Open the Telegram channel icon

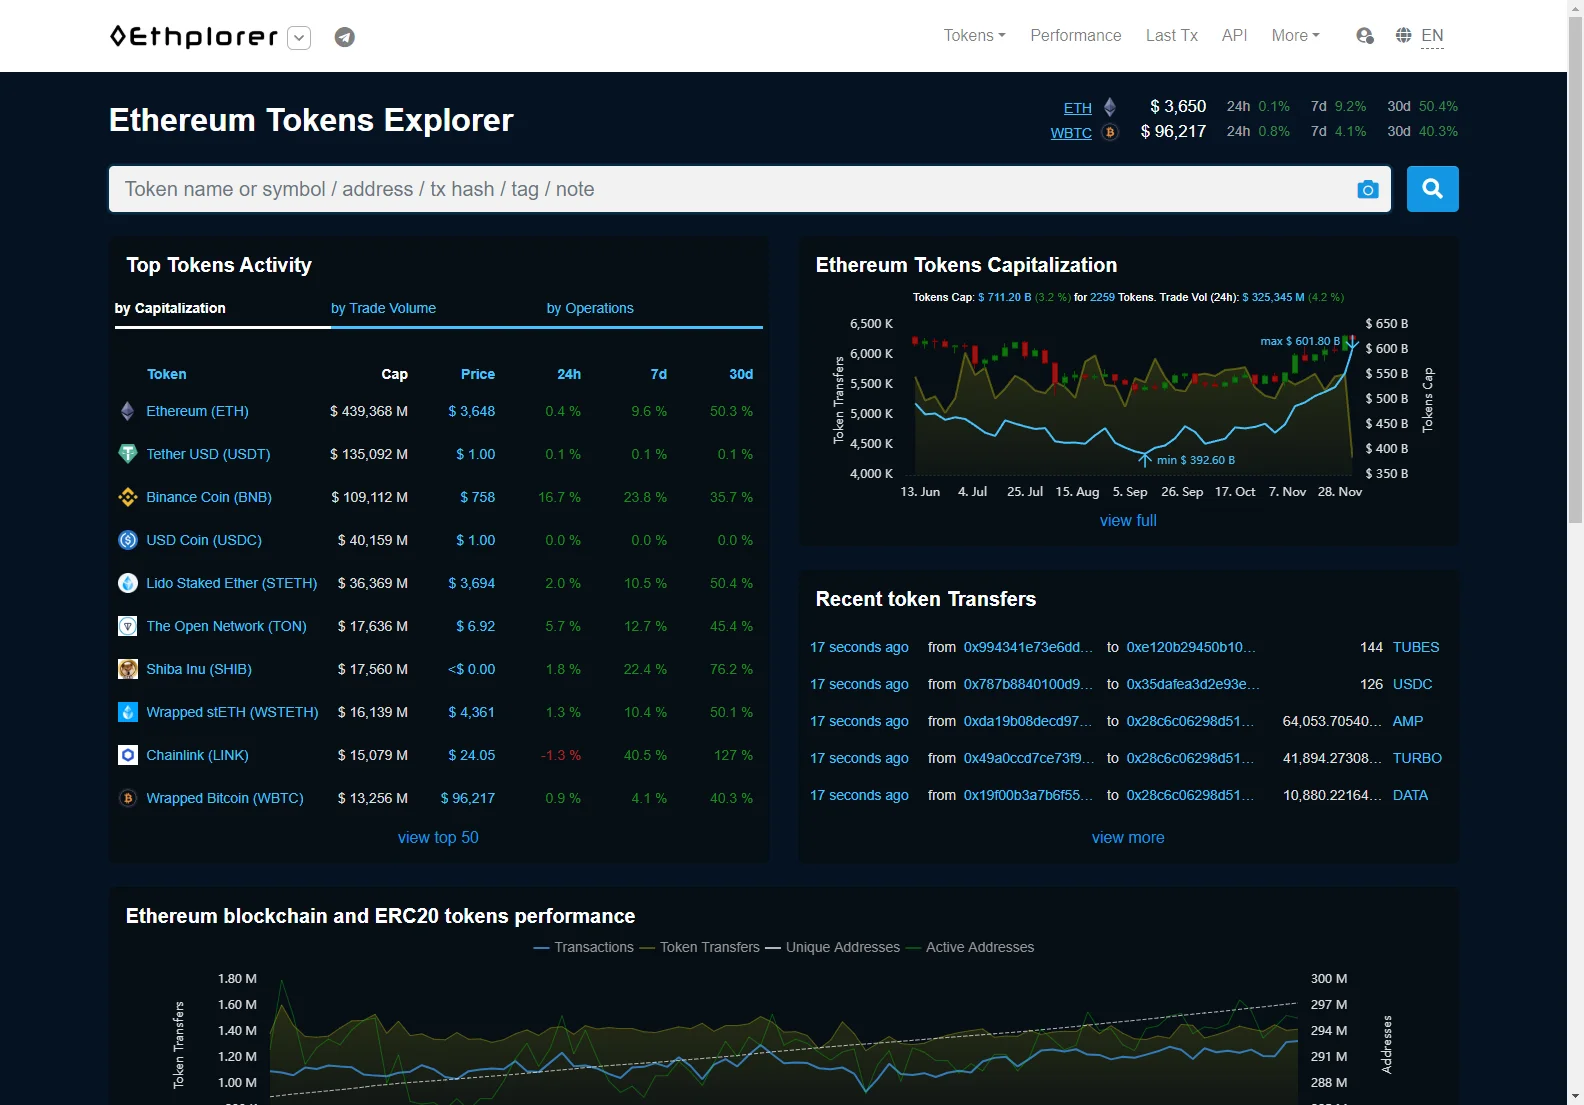344,37
